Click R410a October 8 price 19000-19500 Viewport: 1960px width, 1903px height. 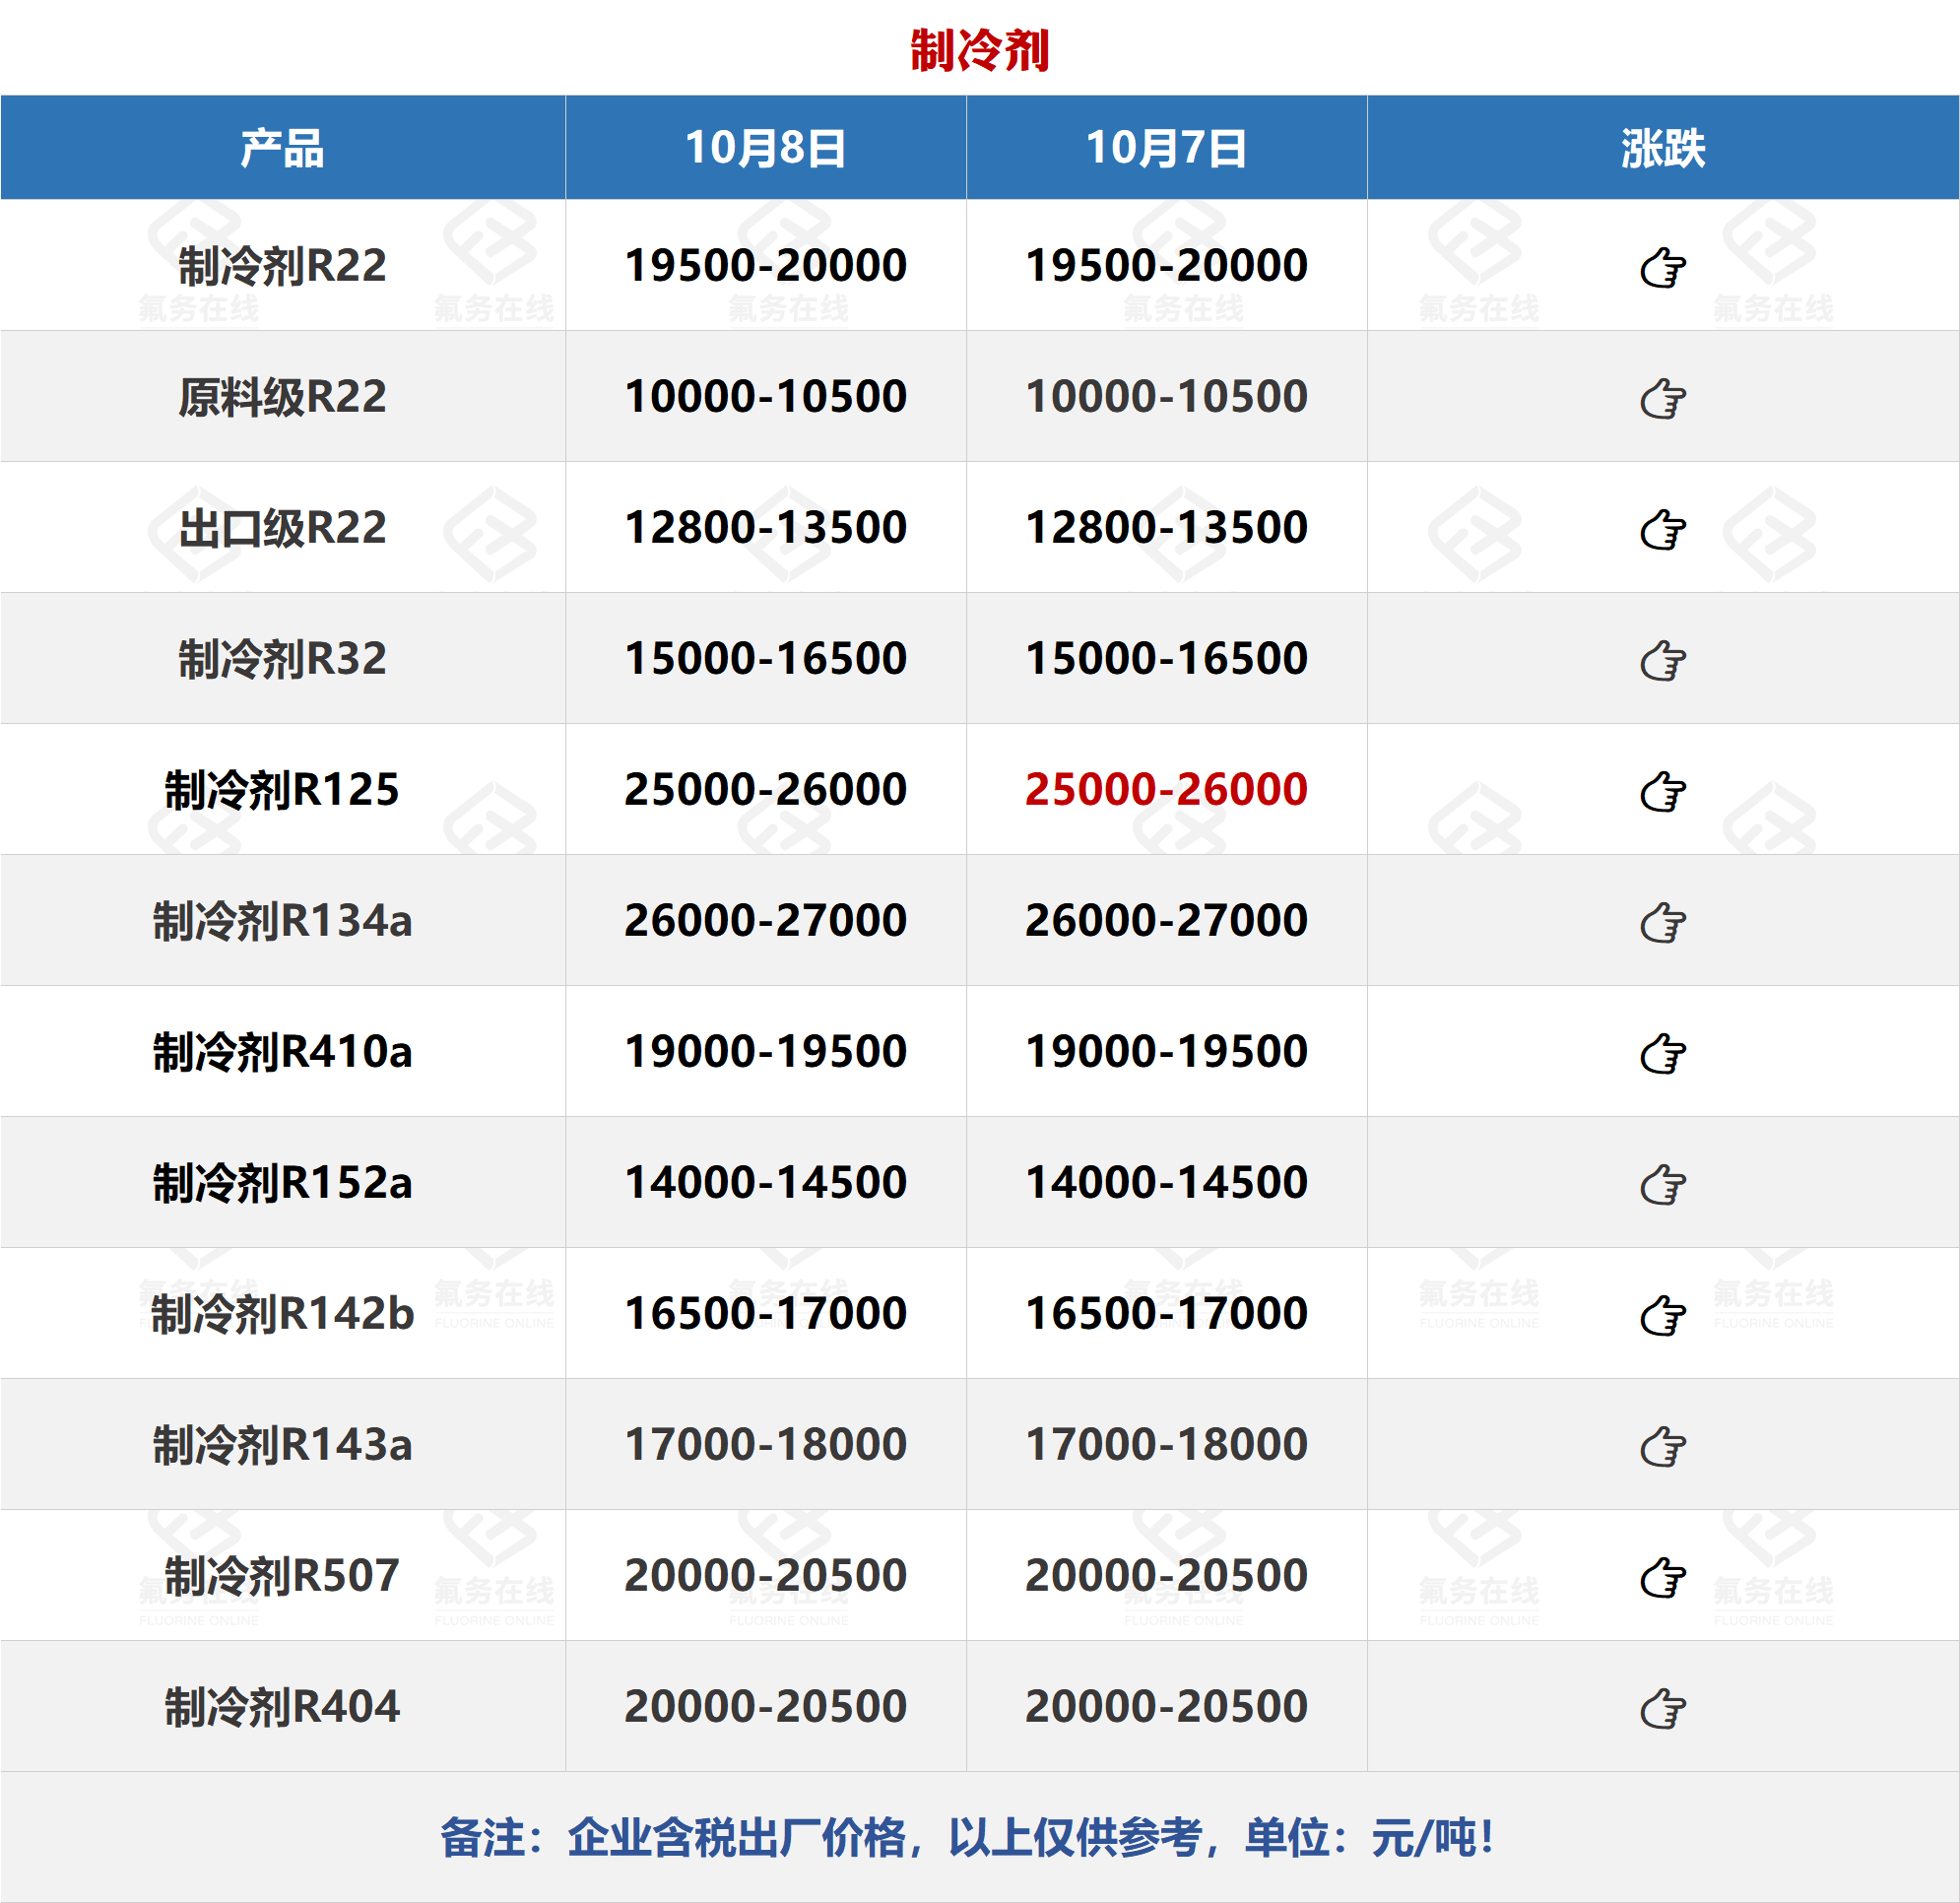click(766, 1051)
